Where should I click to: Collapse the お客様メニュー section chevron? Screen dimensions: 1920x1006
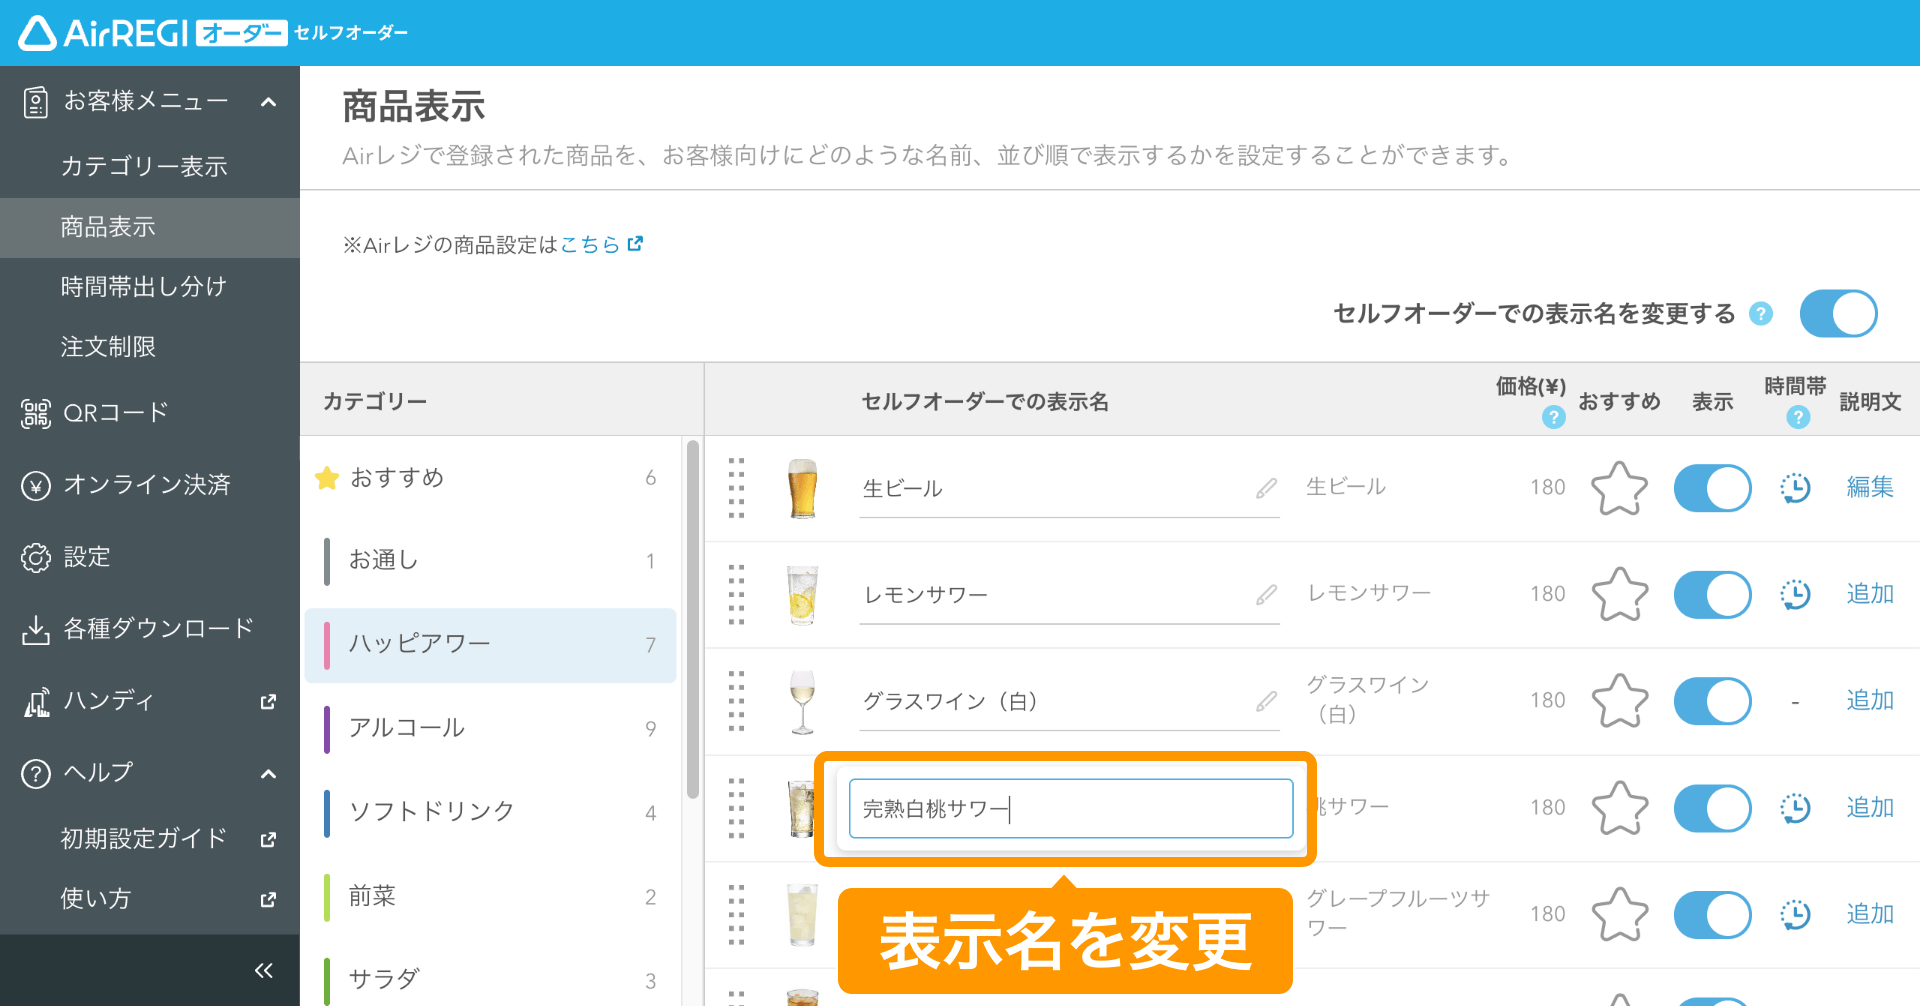click(x=268, y=102)
